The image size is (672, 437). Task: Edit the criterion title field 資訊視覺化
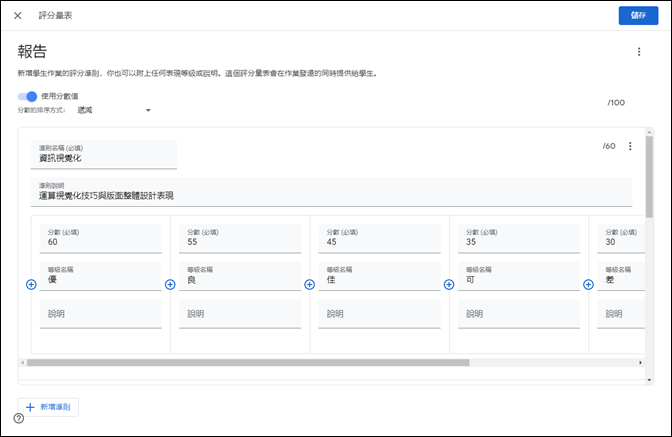(104, 154)
